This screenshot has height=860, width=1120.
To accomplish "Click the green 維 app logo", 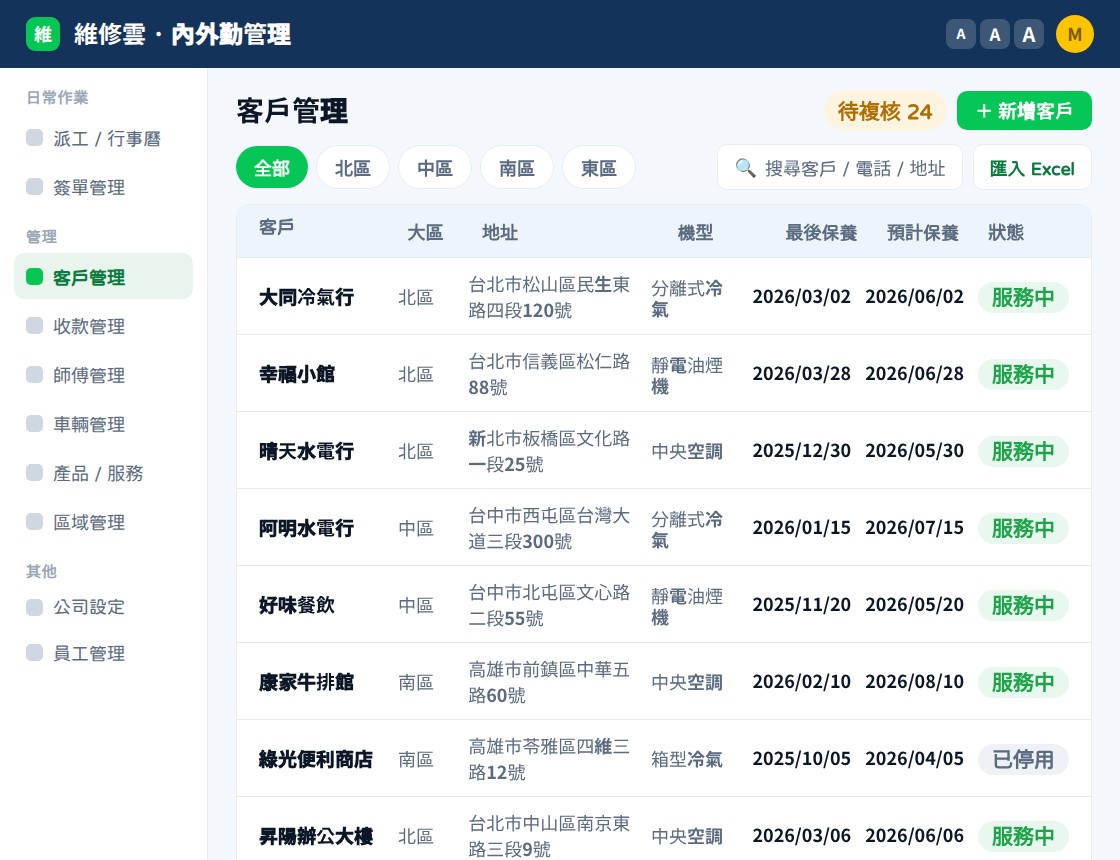I will (43, 34).
